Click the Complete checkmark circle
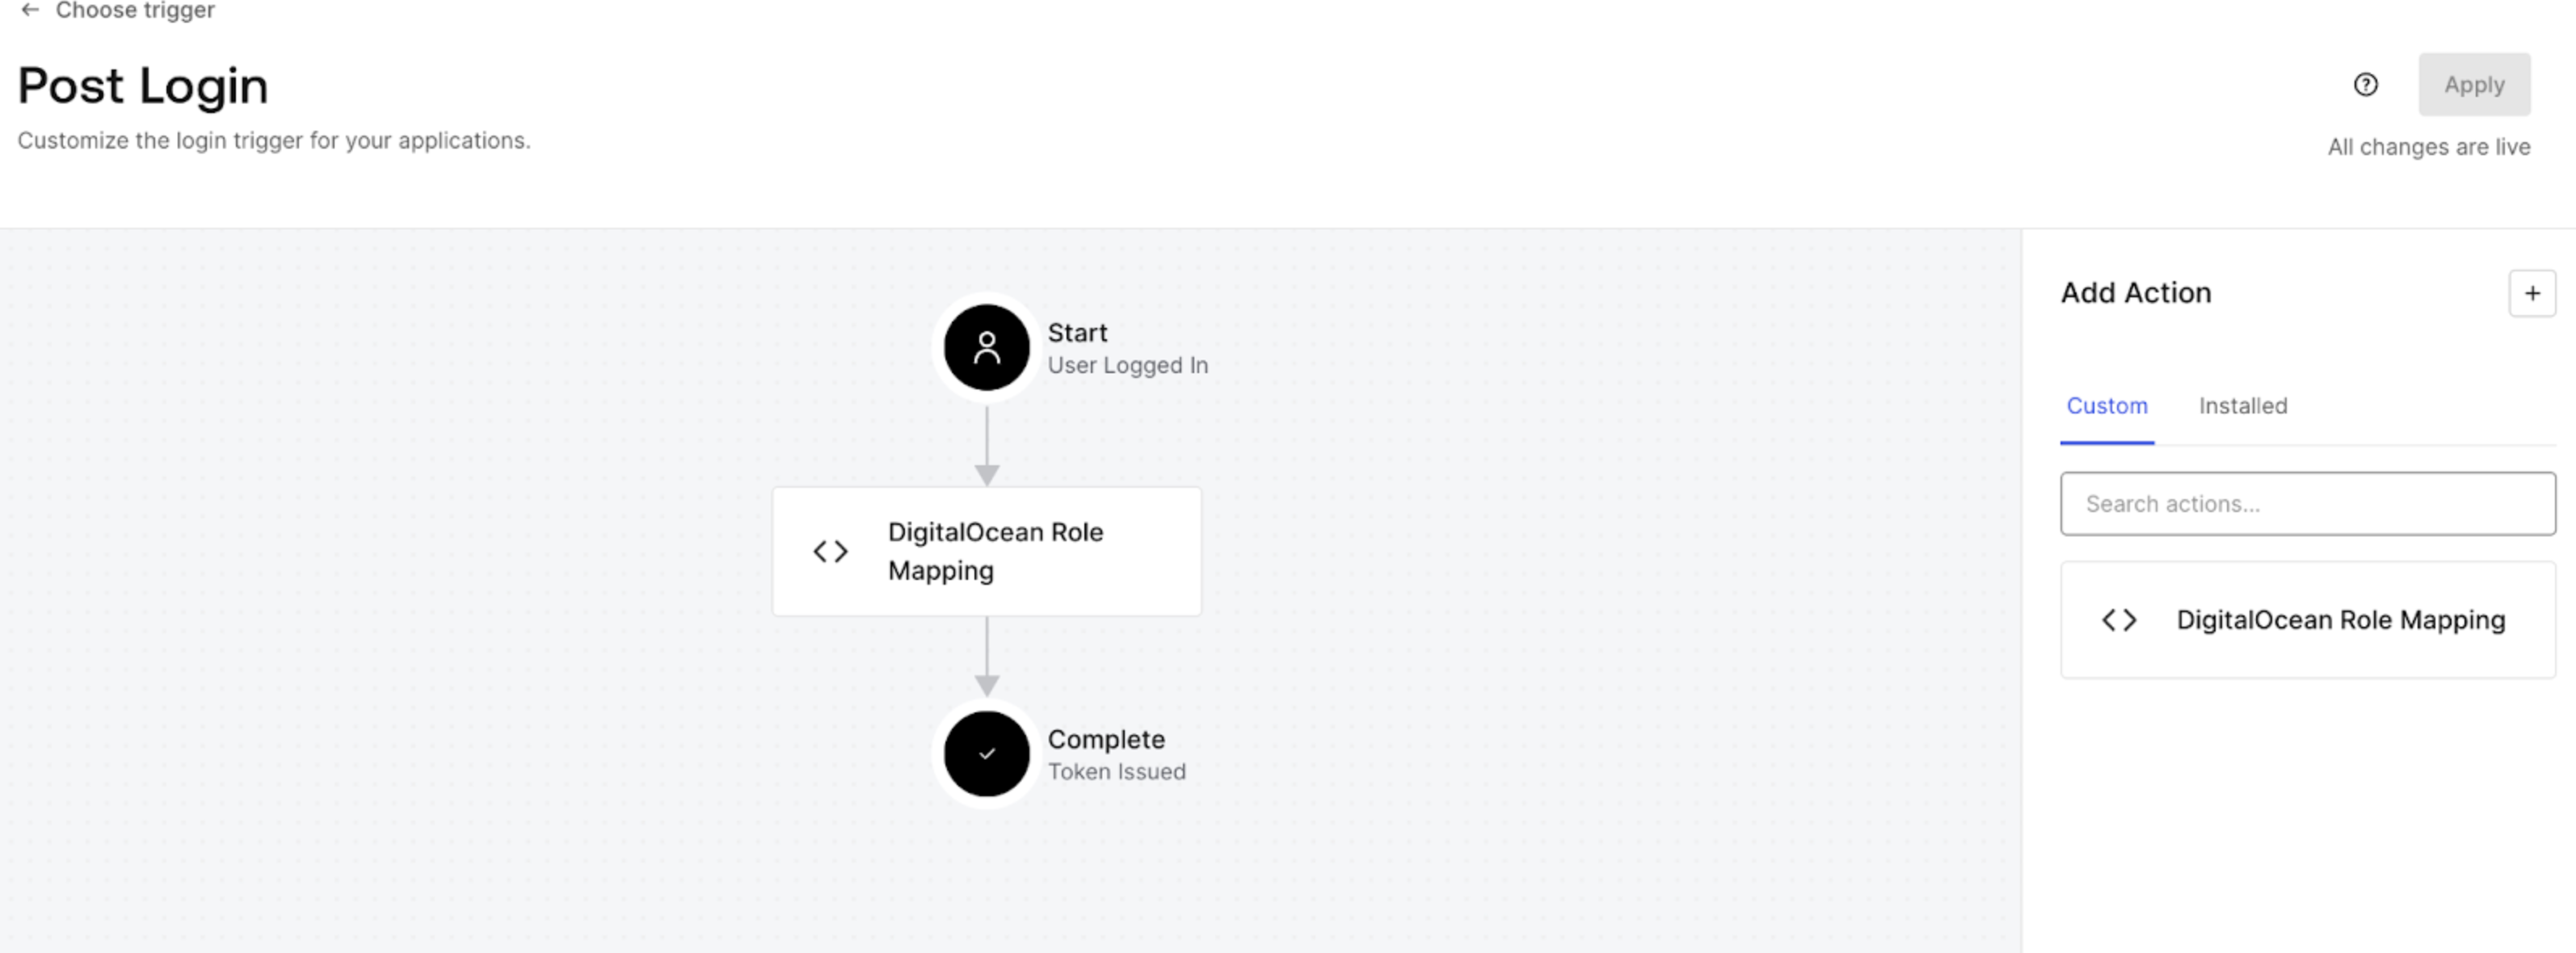The image size is (2576, 953). [x=985, y=753]
